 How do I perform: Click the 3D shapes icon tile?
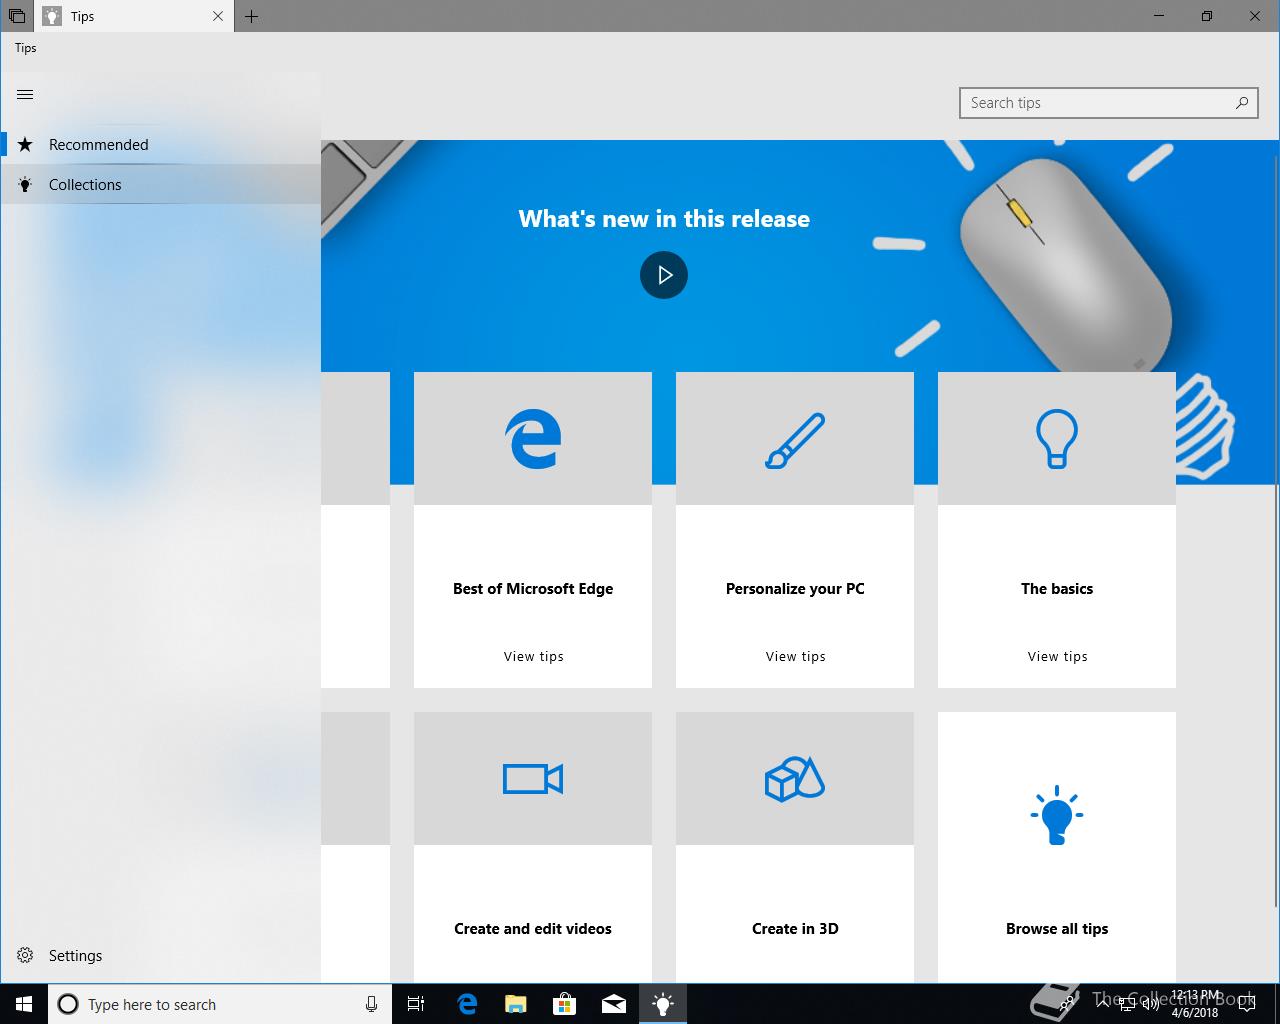[795, 778]
